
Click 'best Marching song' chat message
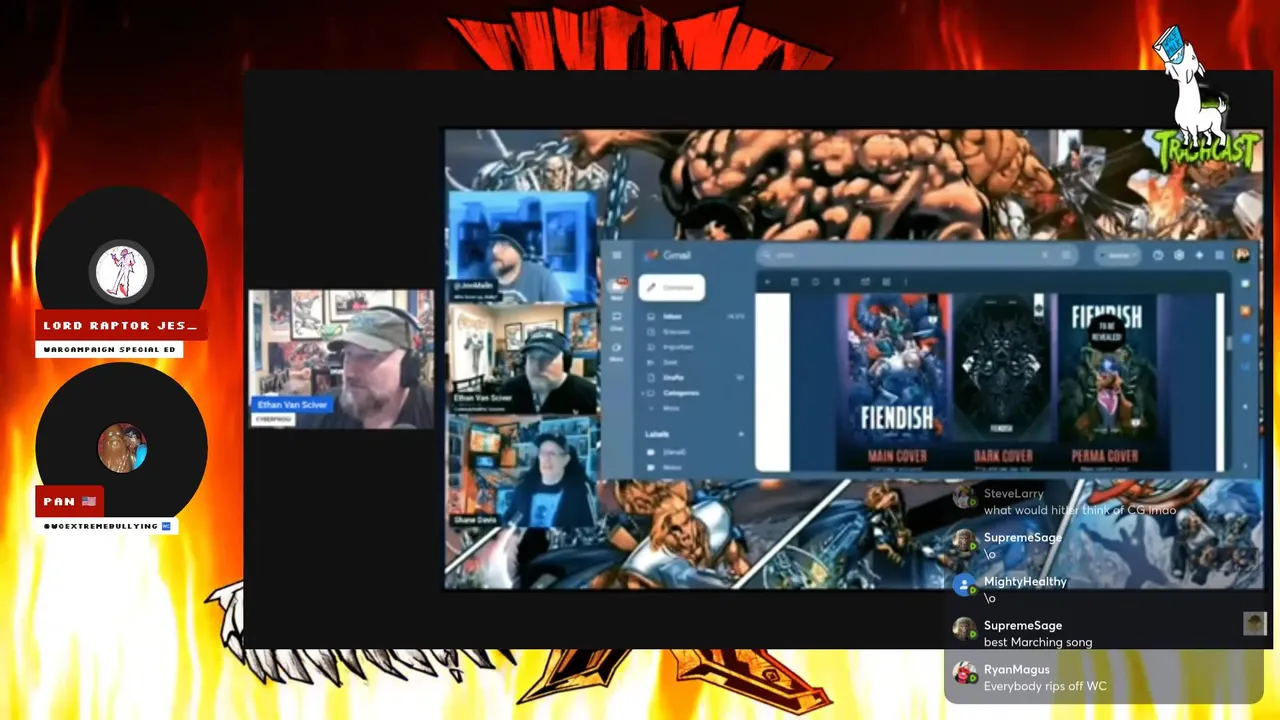pos(1038,642)
